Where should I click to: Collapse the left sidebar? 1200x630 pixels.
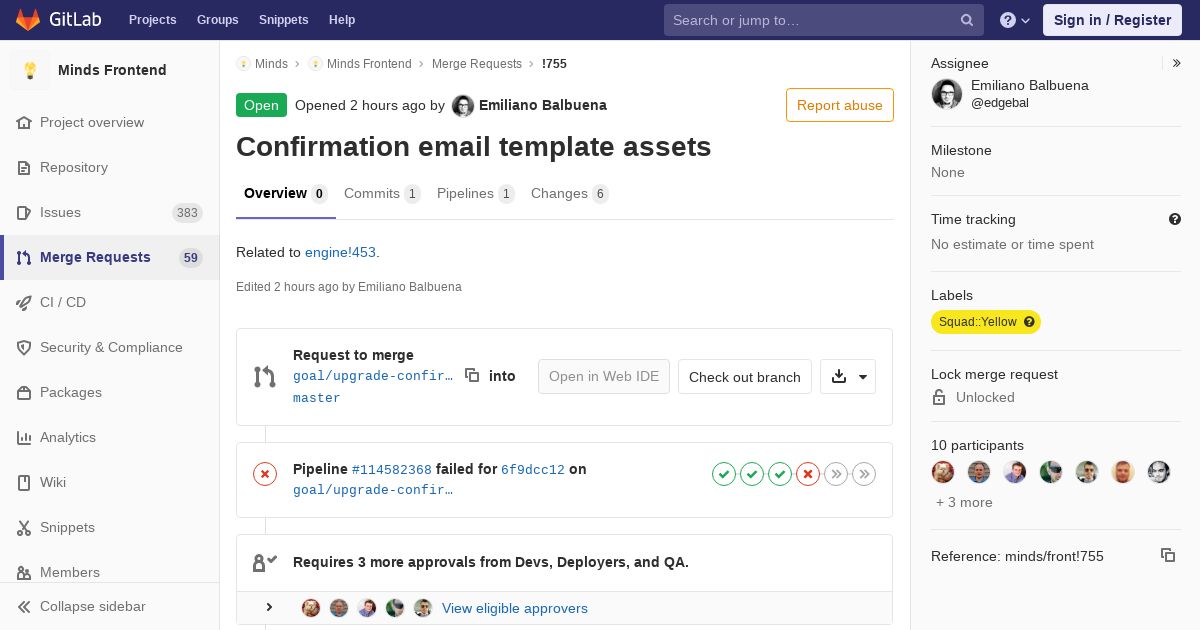(92, 607)
